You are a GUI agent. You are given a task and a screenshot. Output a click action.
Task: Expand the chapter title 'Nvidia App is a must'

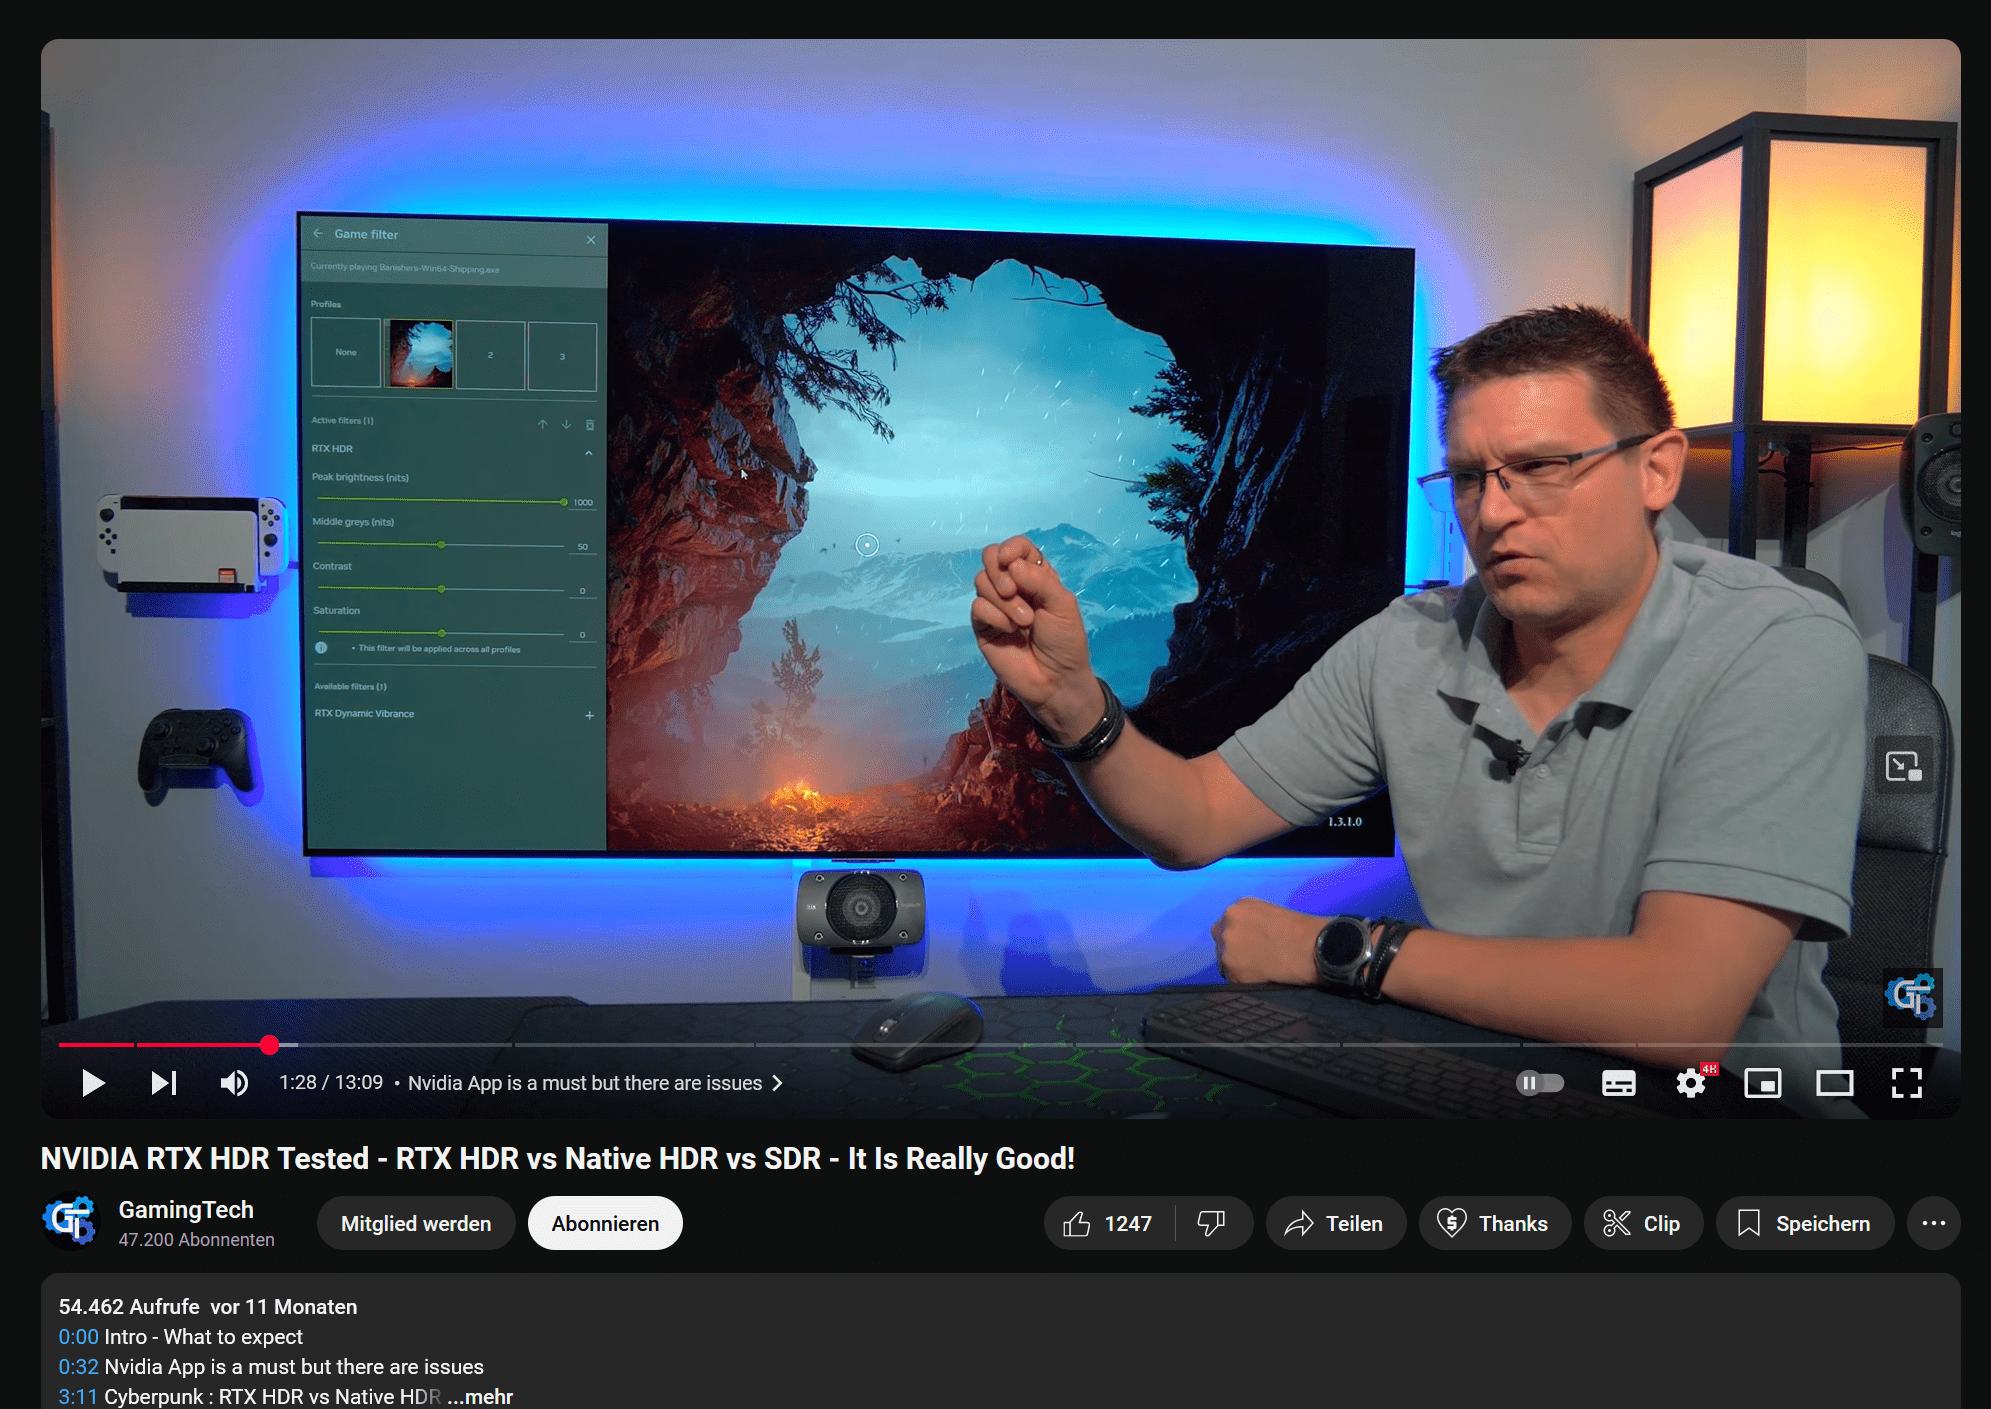(595, 1083)
